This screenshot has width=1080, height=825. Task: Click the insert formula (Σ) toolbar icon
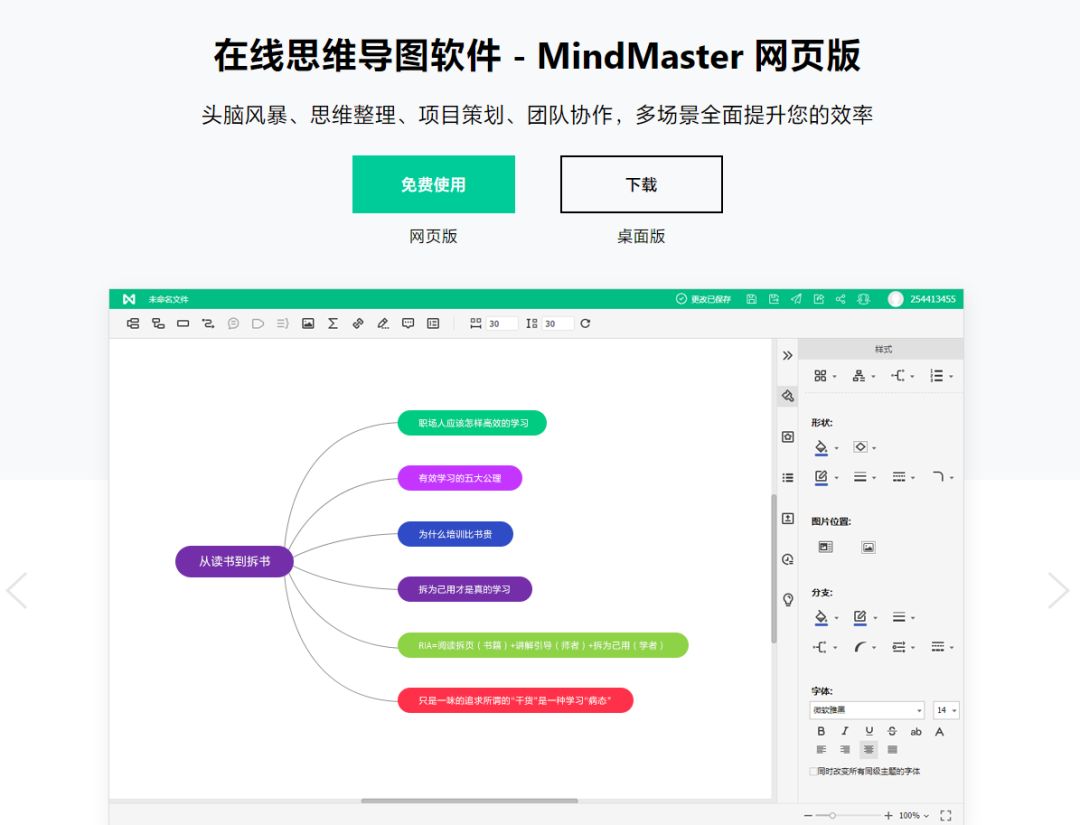[x=332, y=323]
